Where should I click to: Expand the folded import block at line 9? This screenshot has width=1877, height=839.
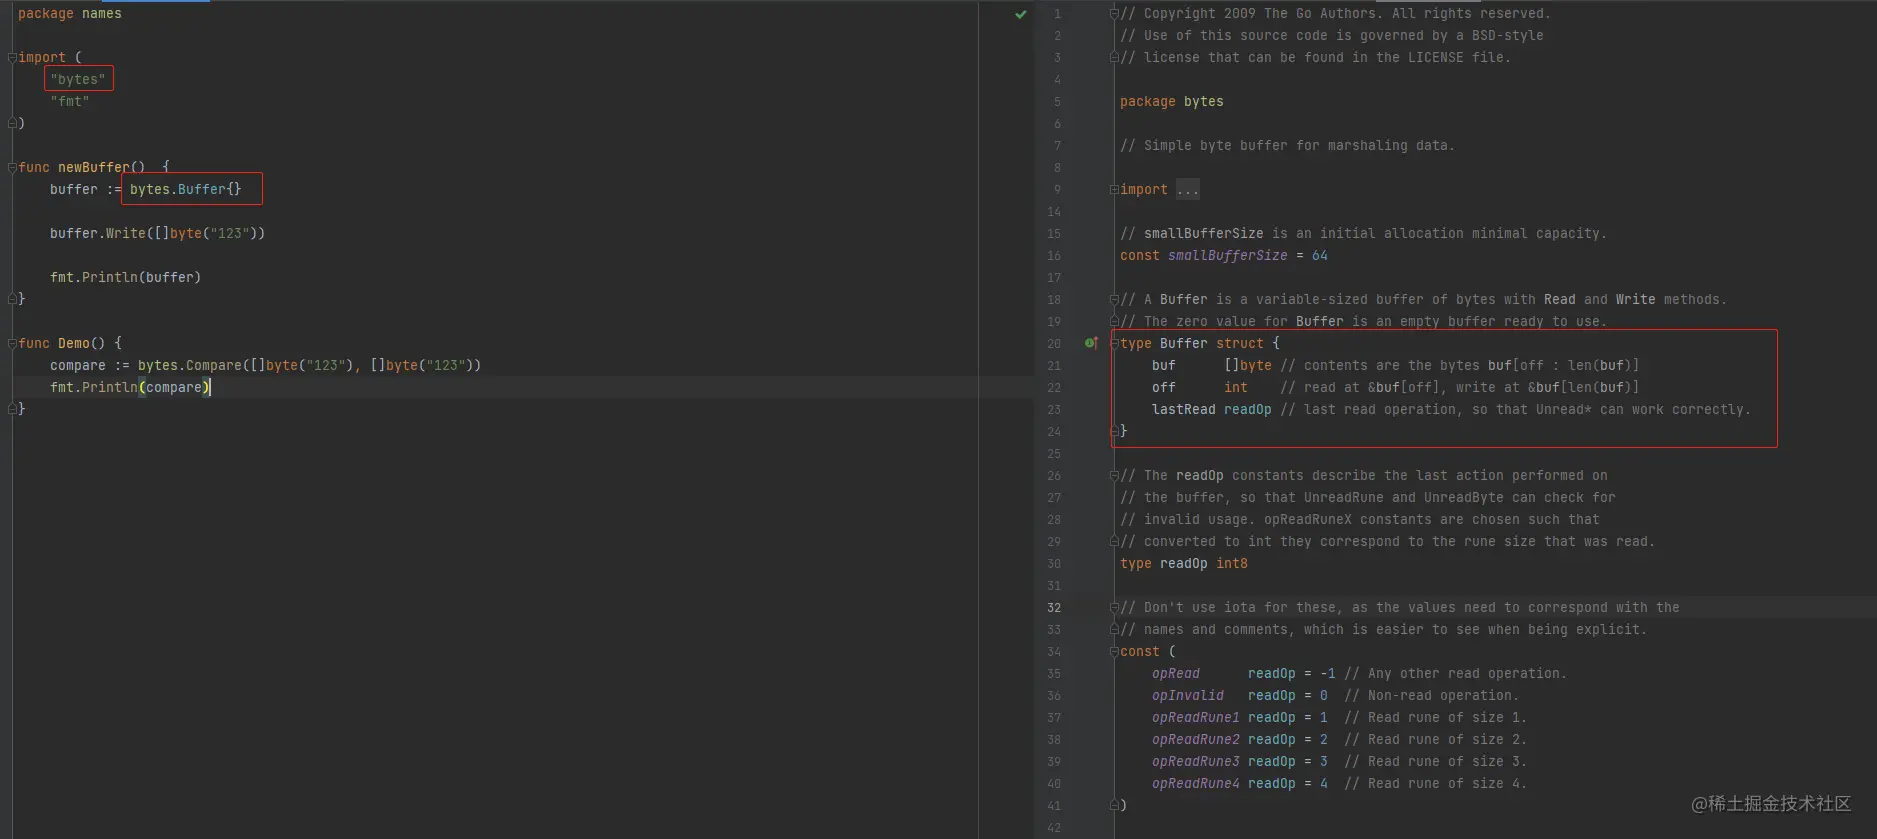[x=1114, y=190]
